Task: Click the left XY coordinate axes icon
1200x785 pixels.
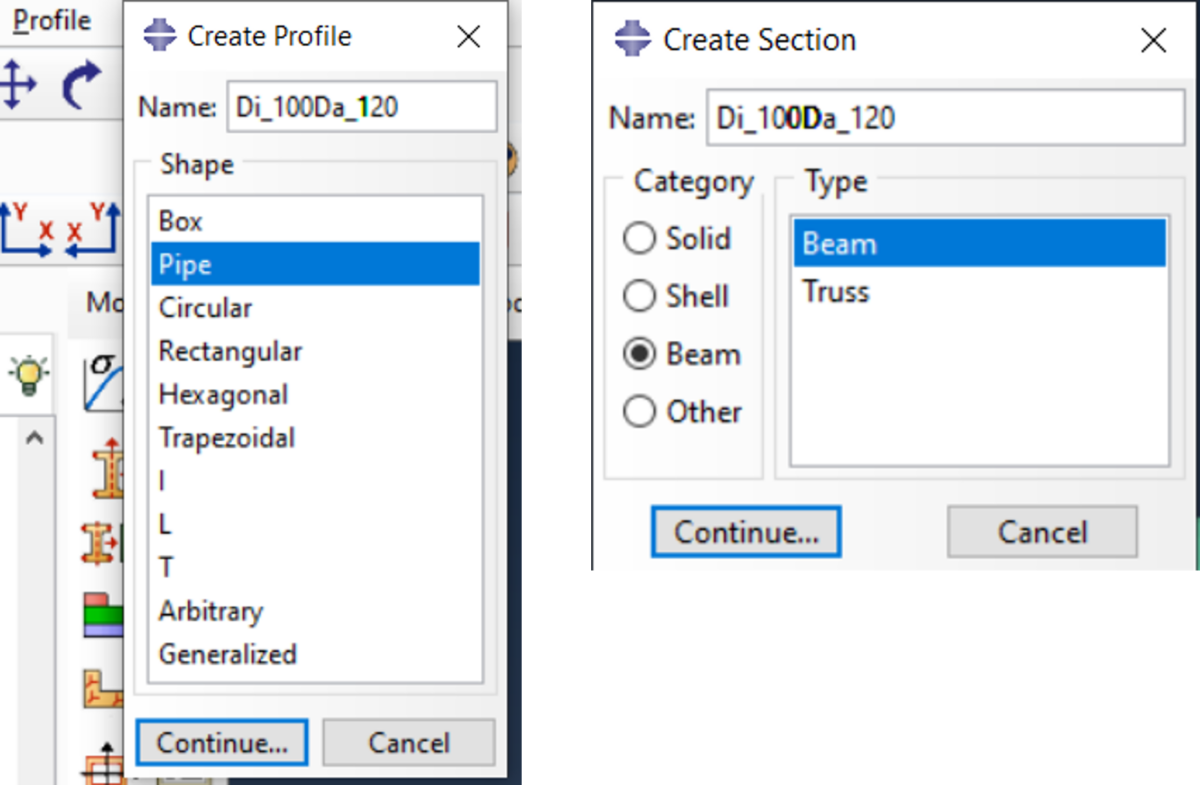Action: pos(27,228)
